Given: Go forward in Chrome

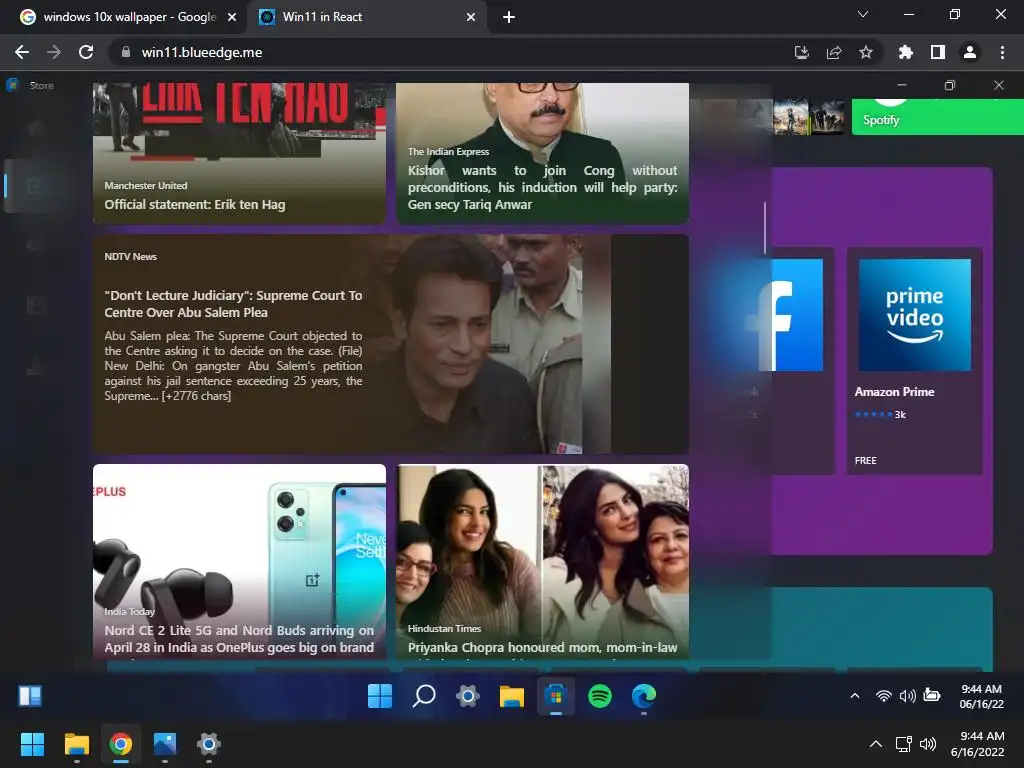Looking at the screenshot, I should pyautogui.click(x=54, y=52).
